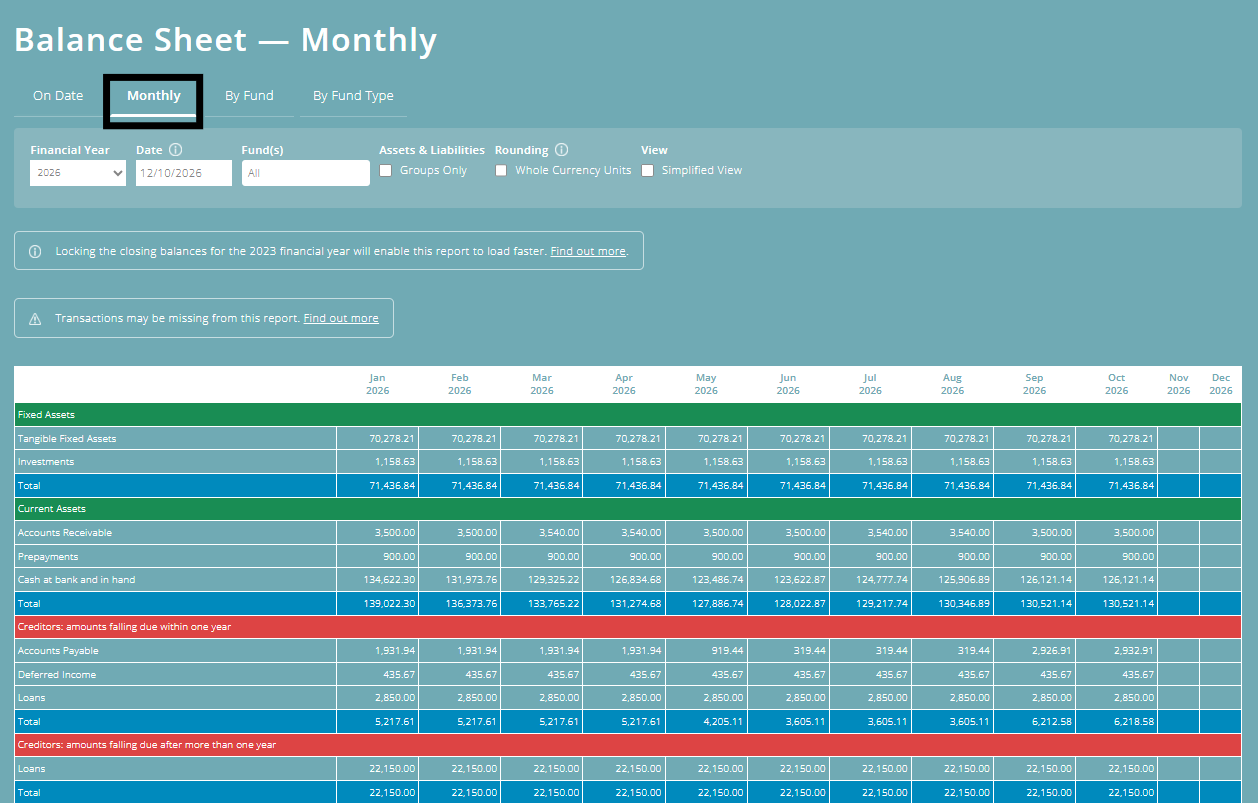Click Current Assets total 129,217.74
Image resolution: width=1258 pixels, height=803 pixels.
coord(880,604)
